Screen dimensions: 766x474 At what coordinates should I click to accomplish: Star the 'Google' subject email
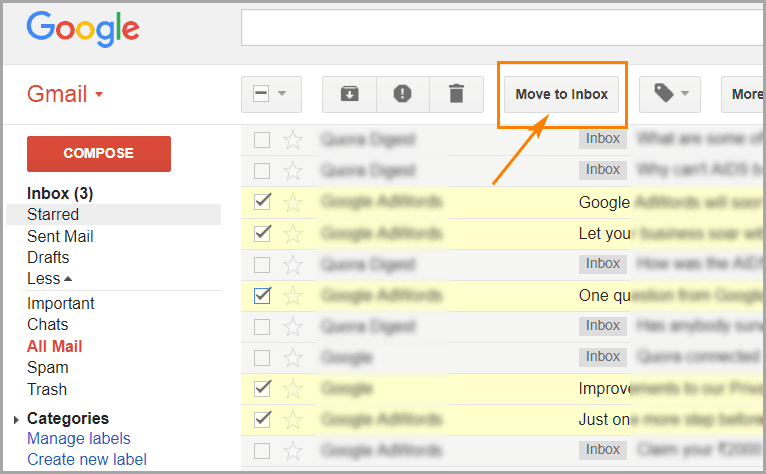tap(293, 202)
